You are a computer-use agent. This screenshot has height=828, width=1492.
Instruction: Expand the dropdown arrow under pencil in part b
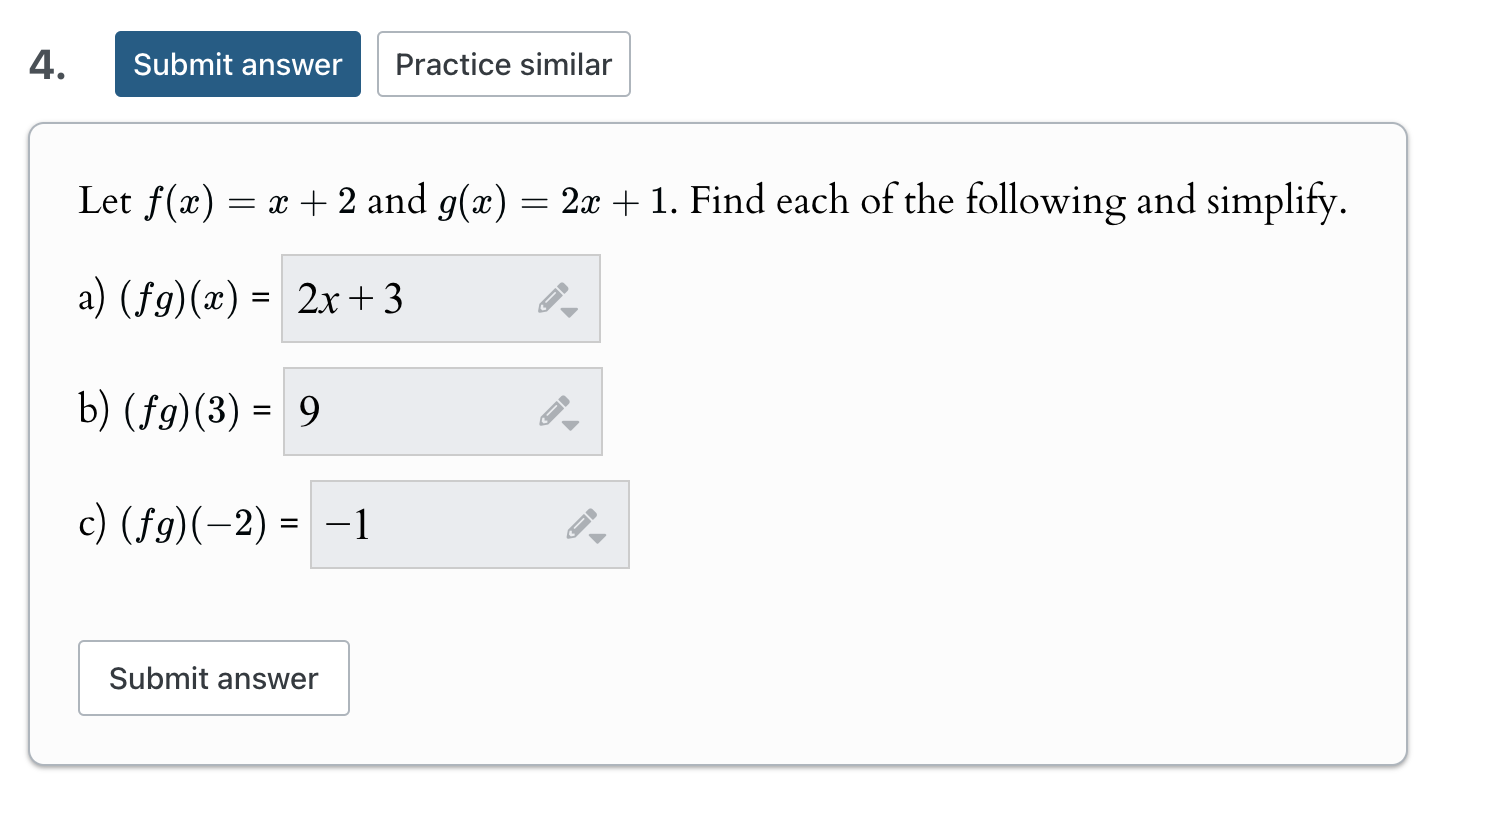[569, 426]
